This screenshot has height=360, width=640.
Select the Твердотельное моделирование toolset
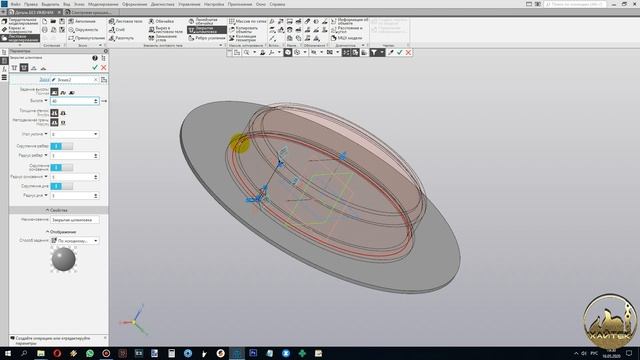20,21
